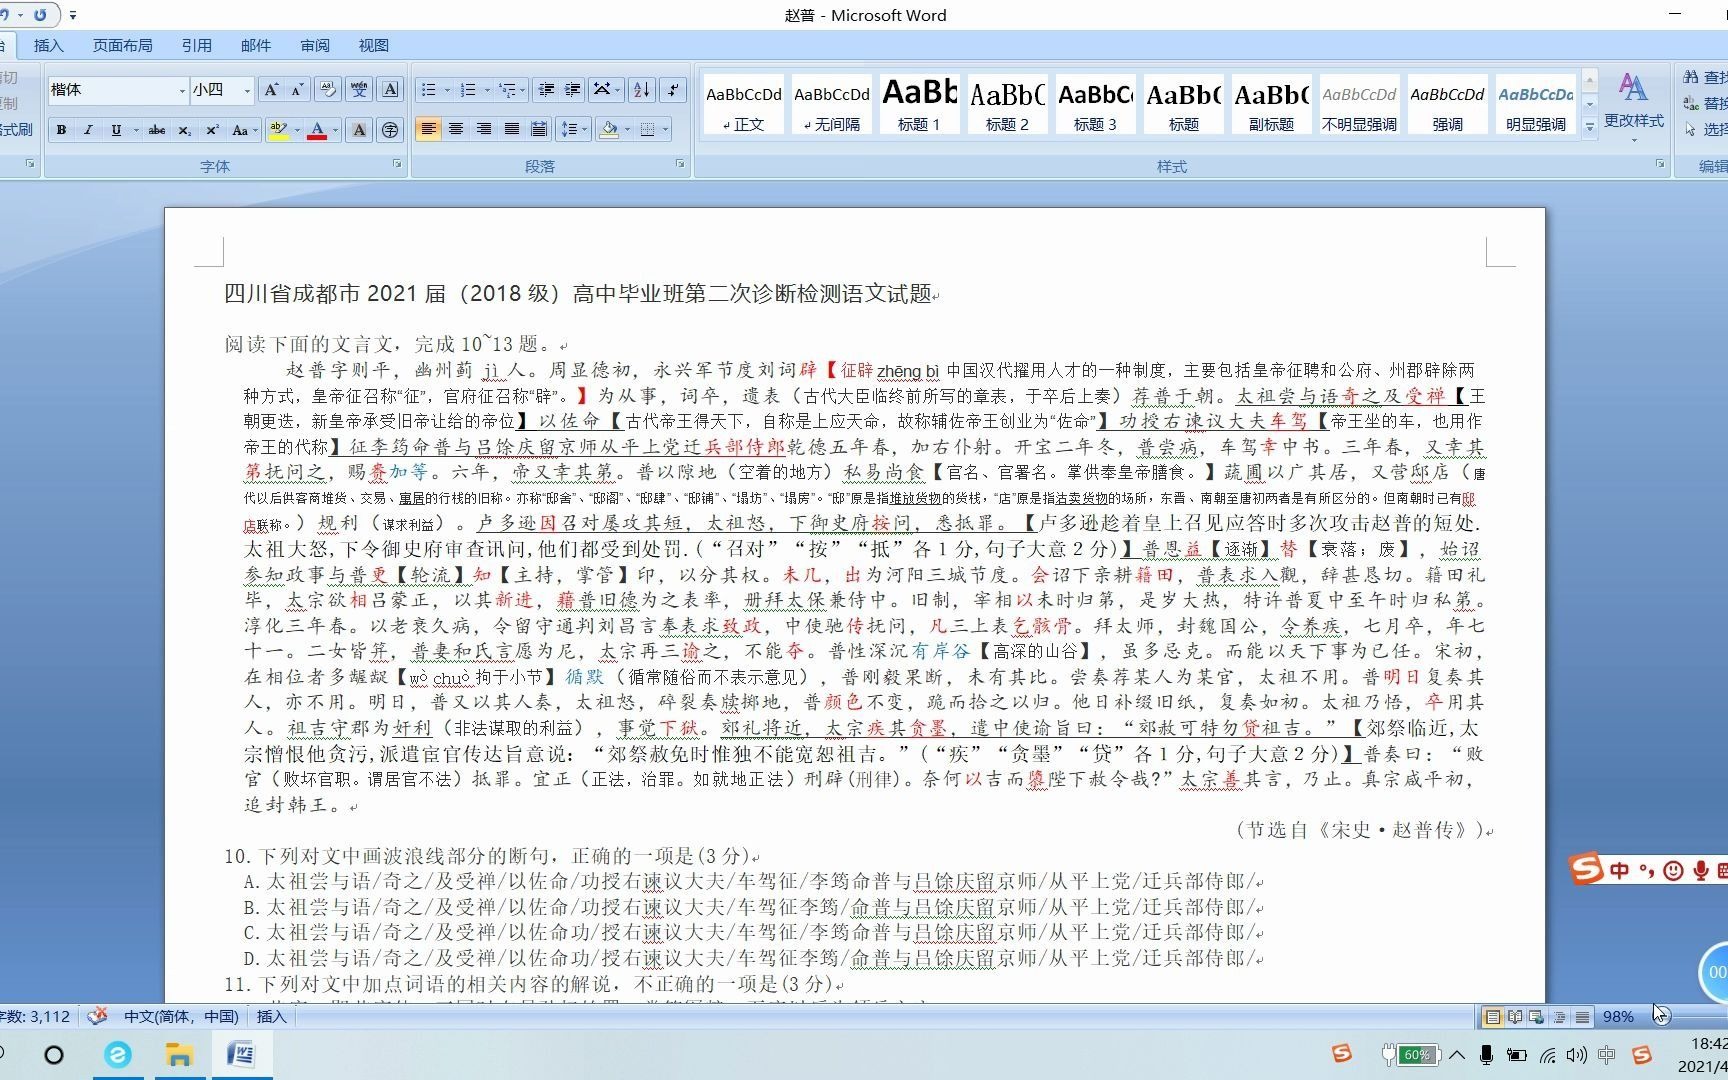This screenshot has width=1728, height=1080.
Task: Apply superscript formatting
Action: click(212, 130)
